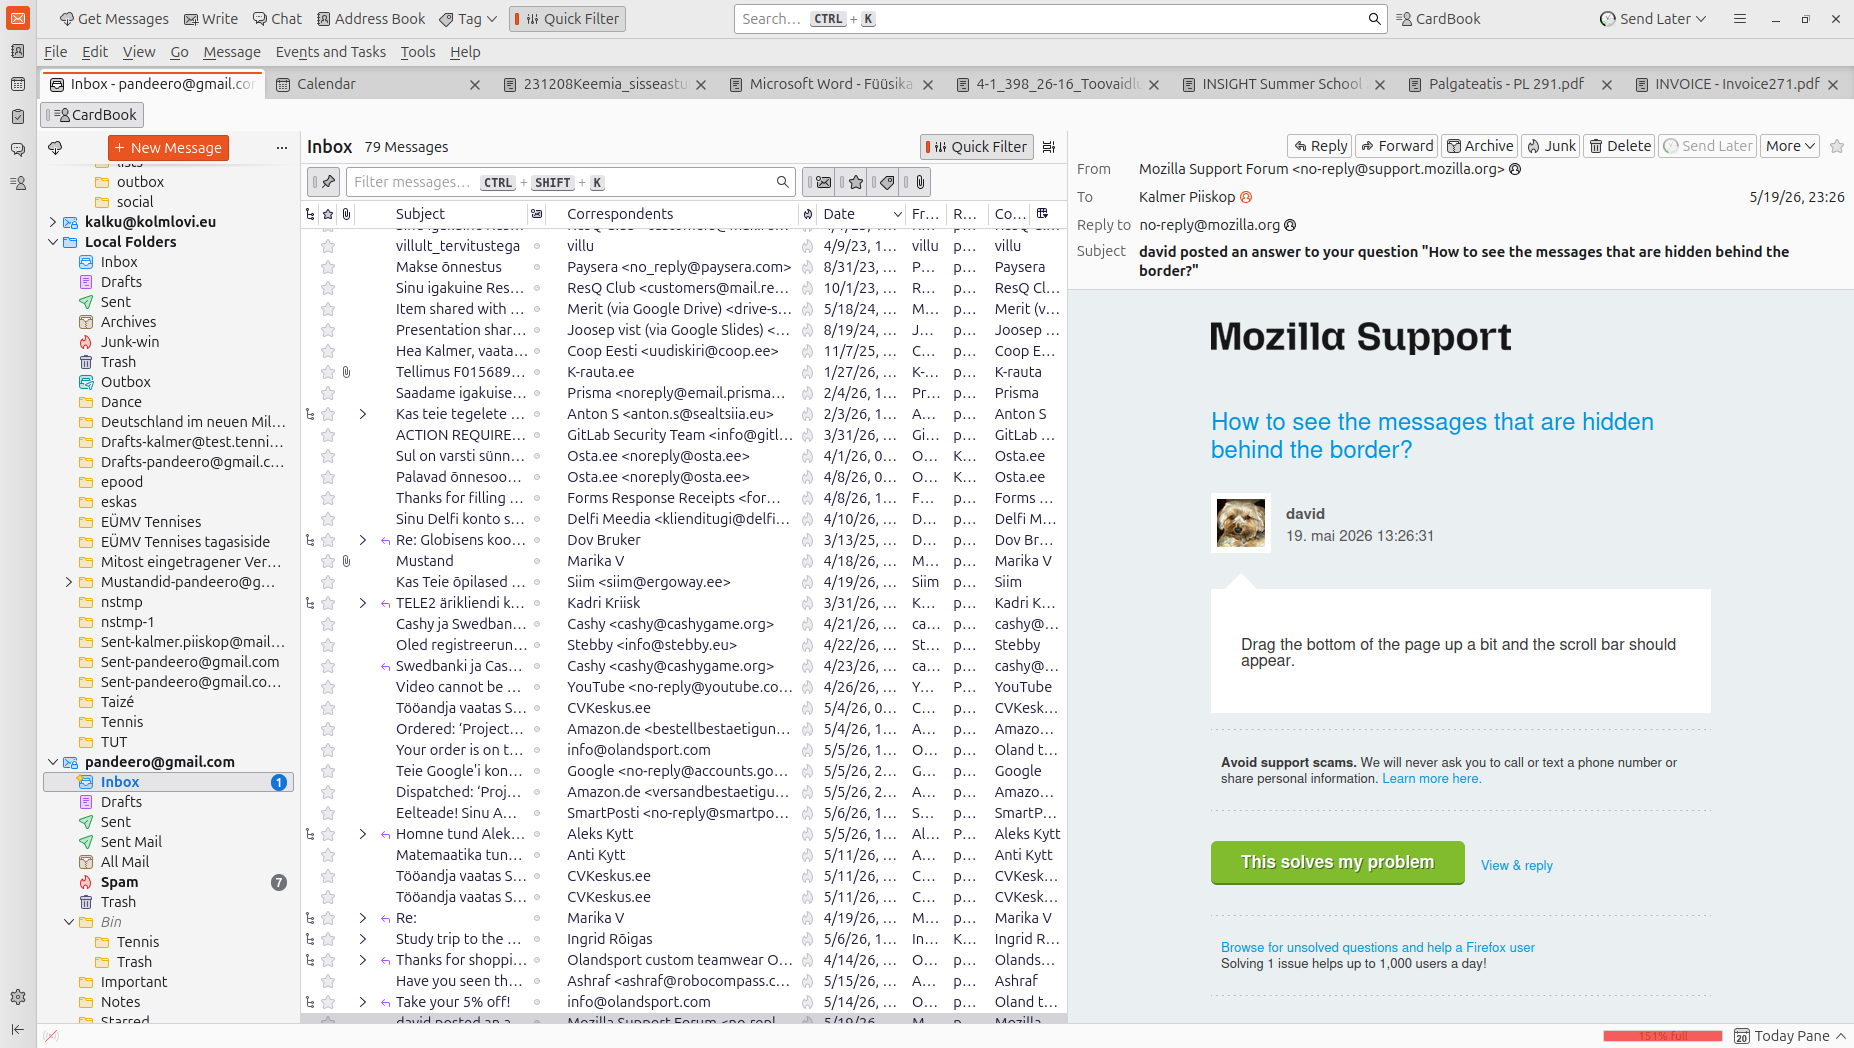Open the More dropdown in message header
Viewport: 1854px width, 1048px height.
pos(1789,146)
